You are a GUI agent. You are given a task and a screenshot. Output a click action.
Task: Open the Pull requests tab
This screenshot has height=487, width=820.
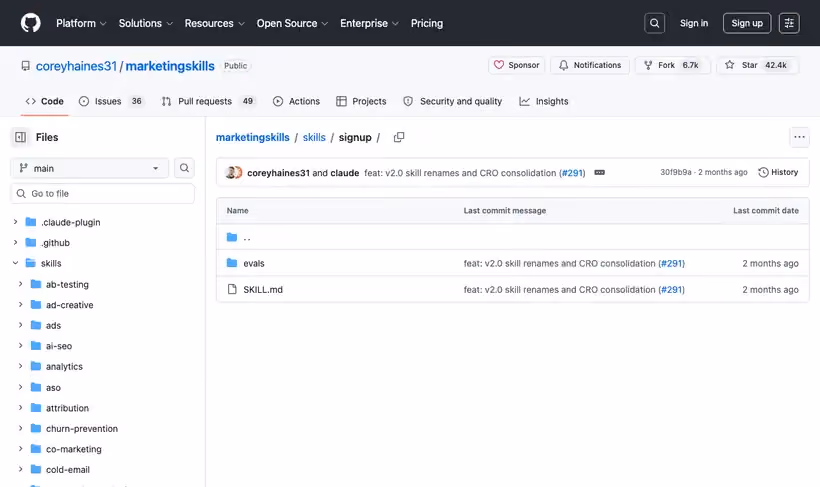208,101
